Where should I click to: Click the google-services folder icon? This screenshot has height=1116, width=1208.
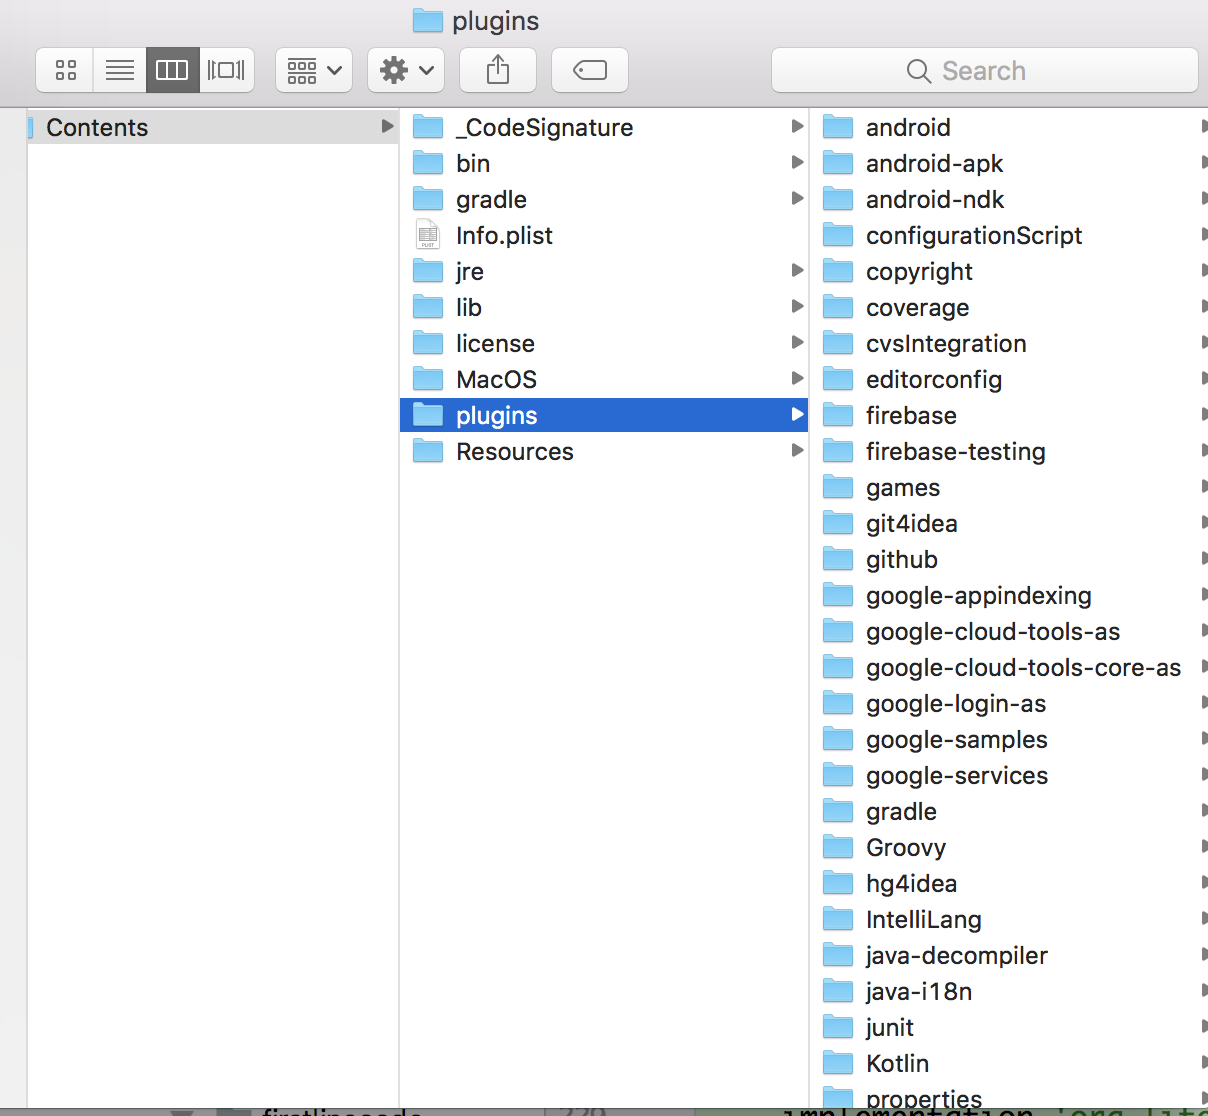click(x=838, y=775)
